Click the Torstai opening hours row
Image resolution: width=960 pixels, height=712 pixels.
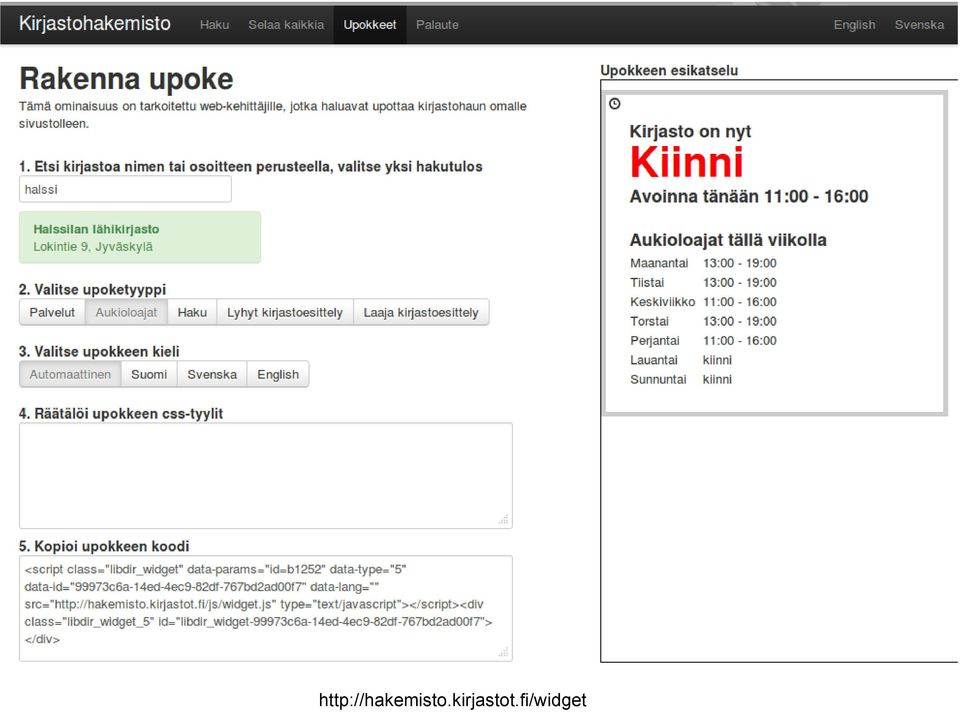(x=703, y=321)
